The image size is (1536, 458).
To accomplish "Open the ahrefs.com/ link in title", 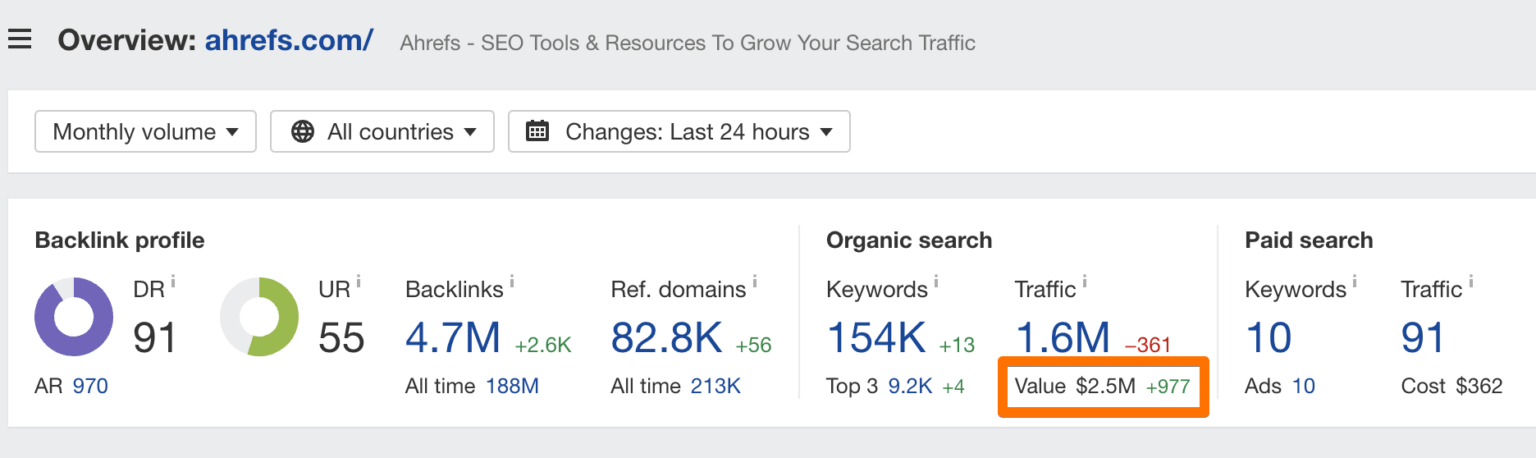I will (x=289, y=41).
